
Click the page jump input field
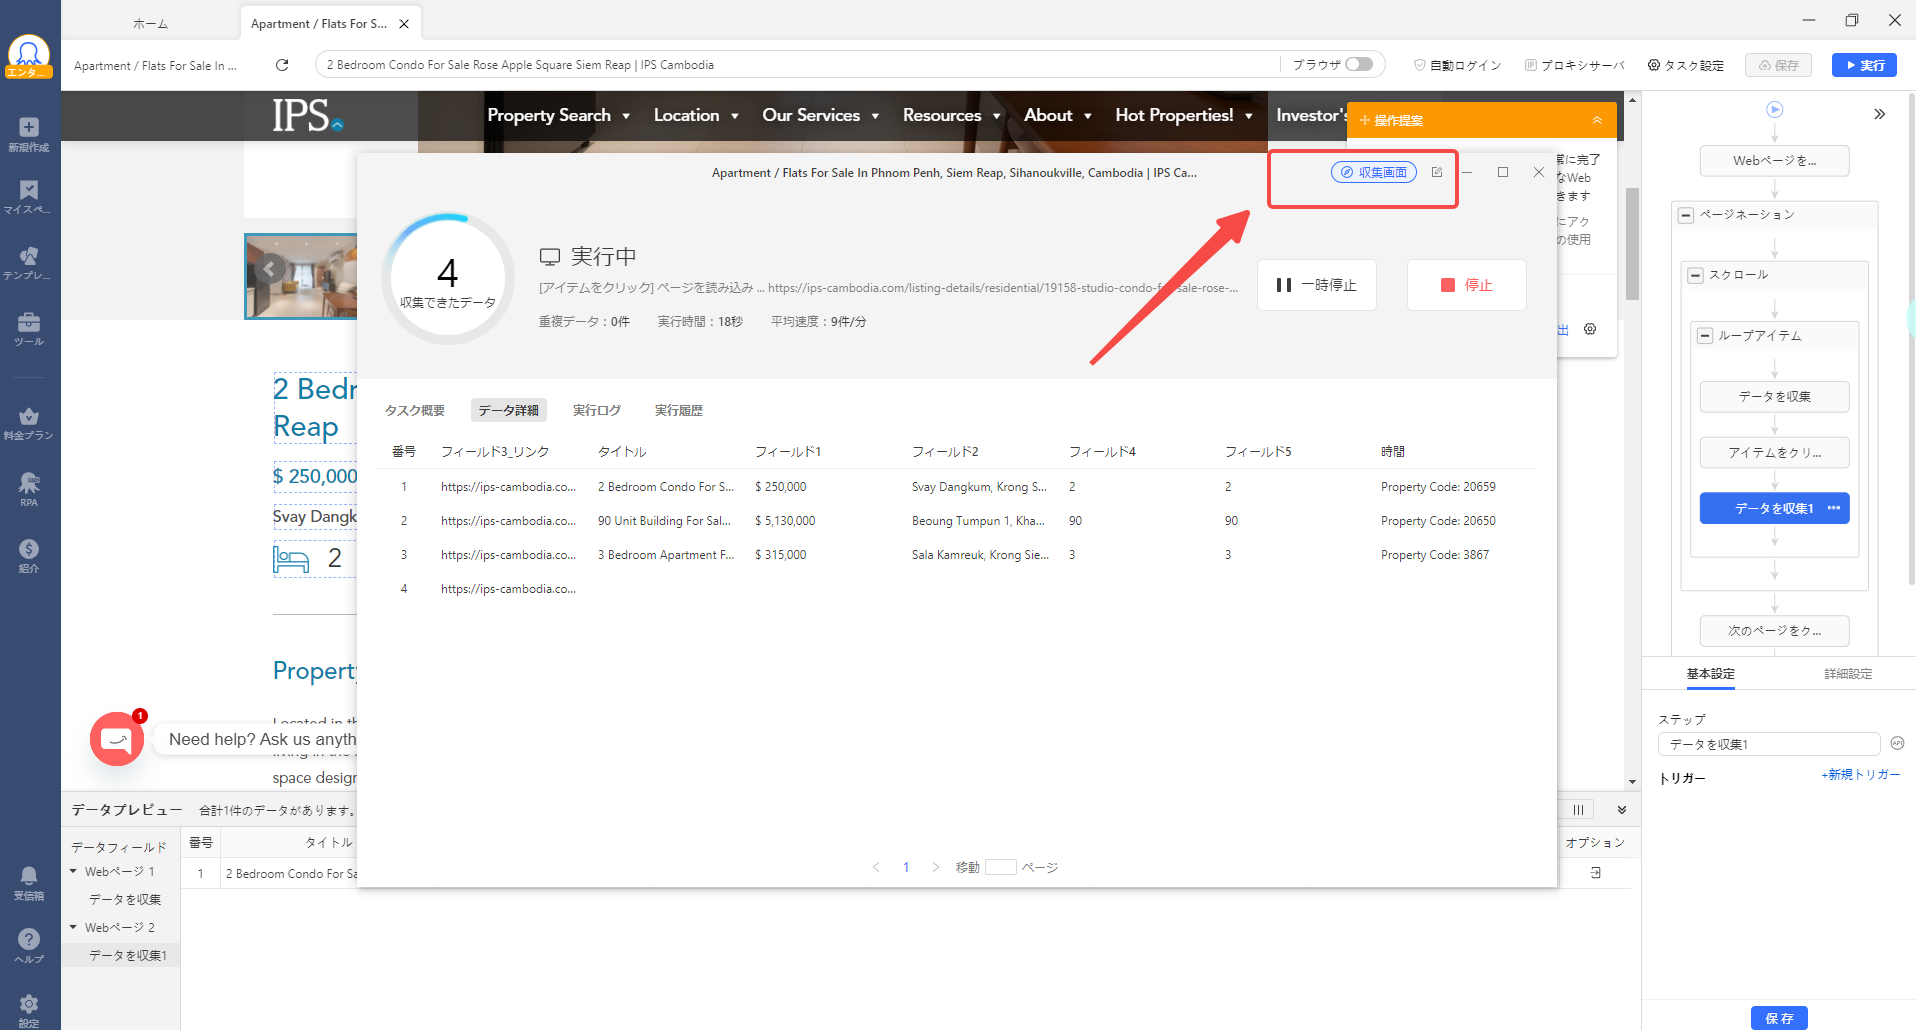1000,867
